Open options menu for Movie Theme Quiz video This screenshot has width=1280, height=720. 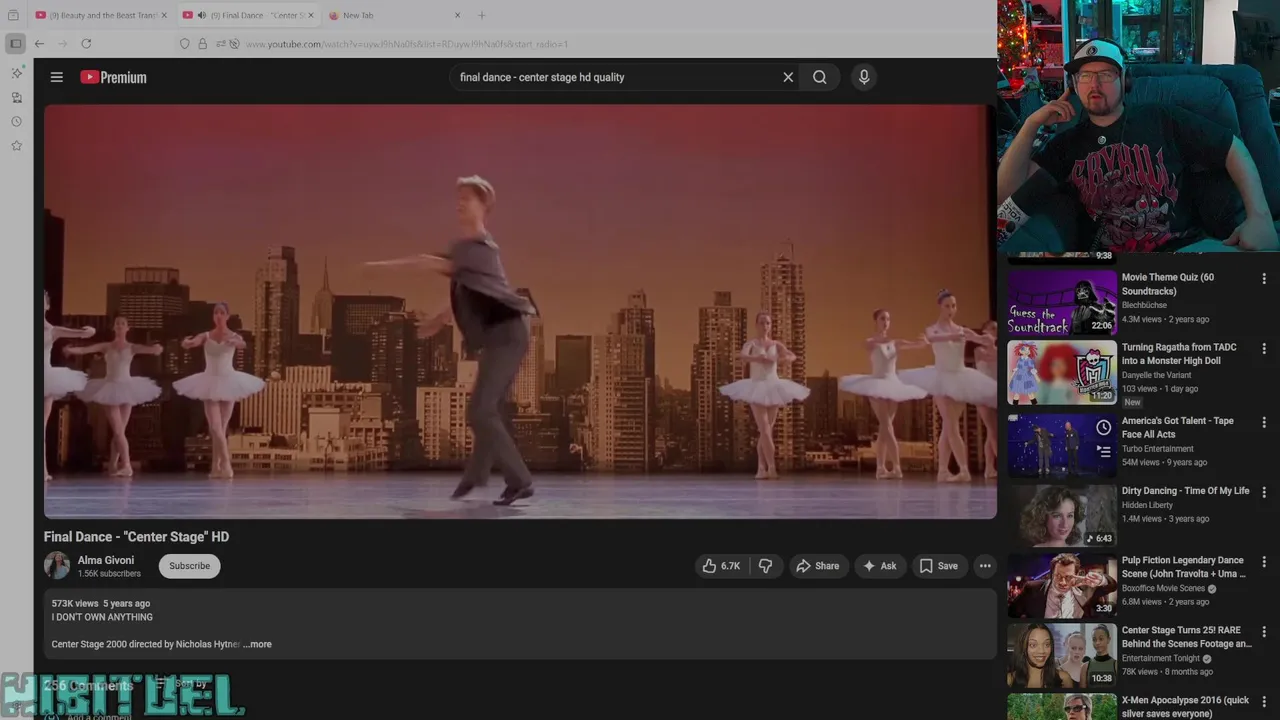(1264, 279)
